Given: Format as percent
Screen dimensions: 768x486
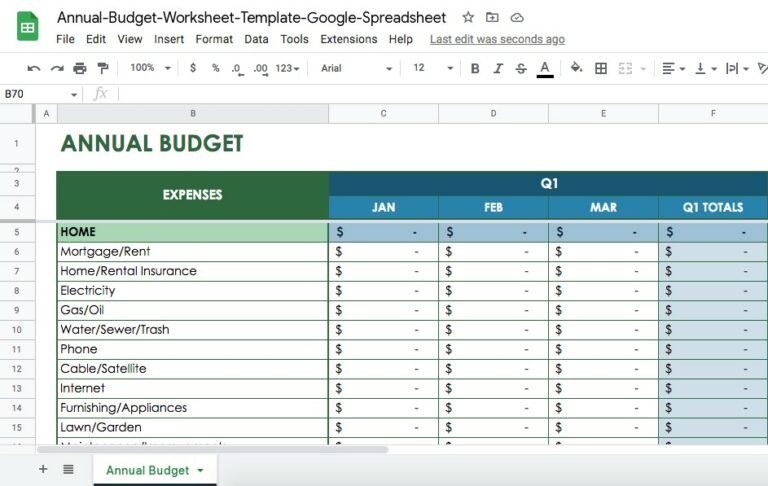Looking at the screenshot, I should [x=216, y=68].
